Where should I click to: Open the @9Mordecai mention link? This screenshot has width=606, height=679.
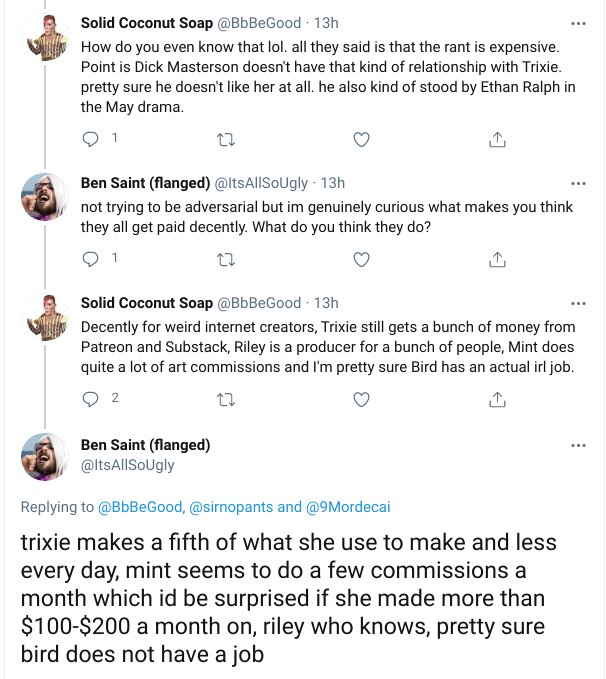(x=348, y=507)
